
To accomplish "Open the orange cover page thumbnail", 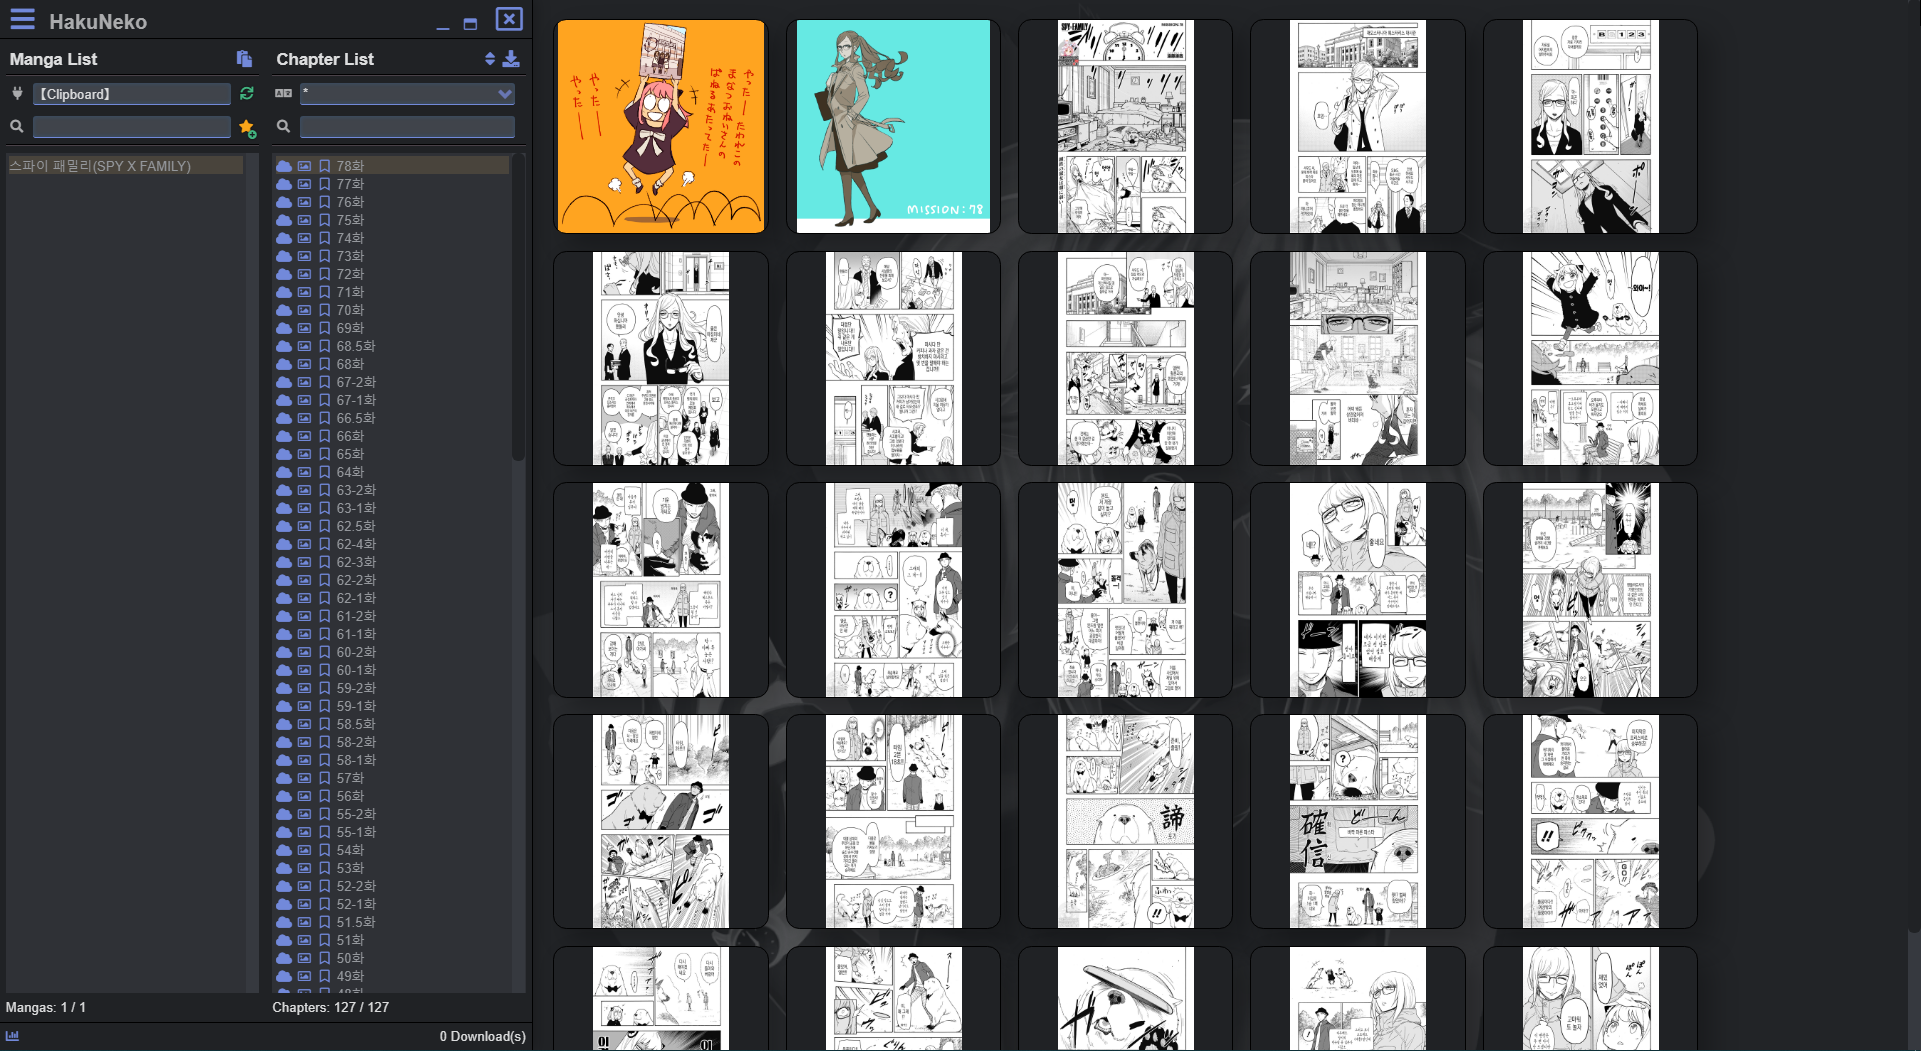I will [661, 126].
